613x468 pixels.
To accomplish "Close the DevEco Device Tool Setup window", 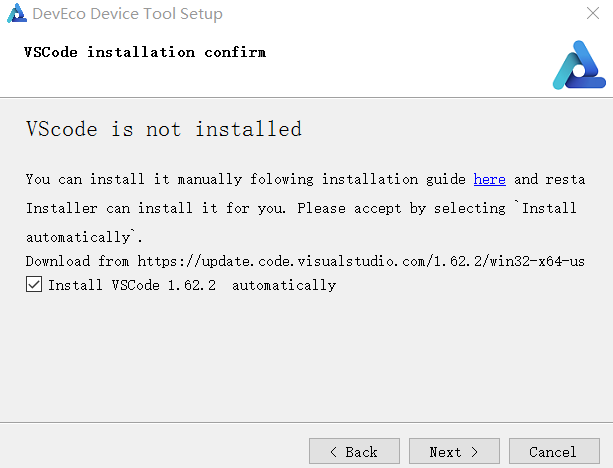I will point(592,15).
